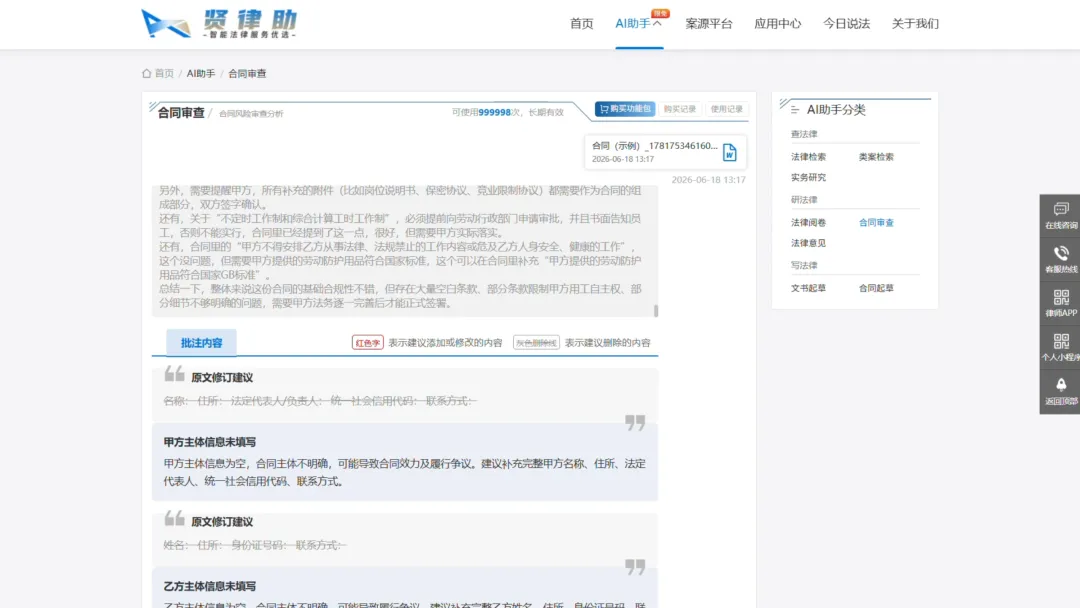Open 应用中心 in top navigation
The height and width of the screenshot is (608, 1080).
(778, 23)
